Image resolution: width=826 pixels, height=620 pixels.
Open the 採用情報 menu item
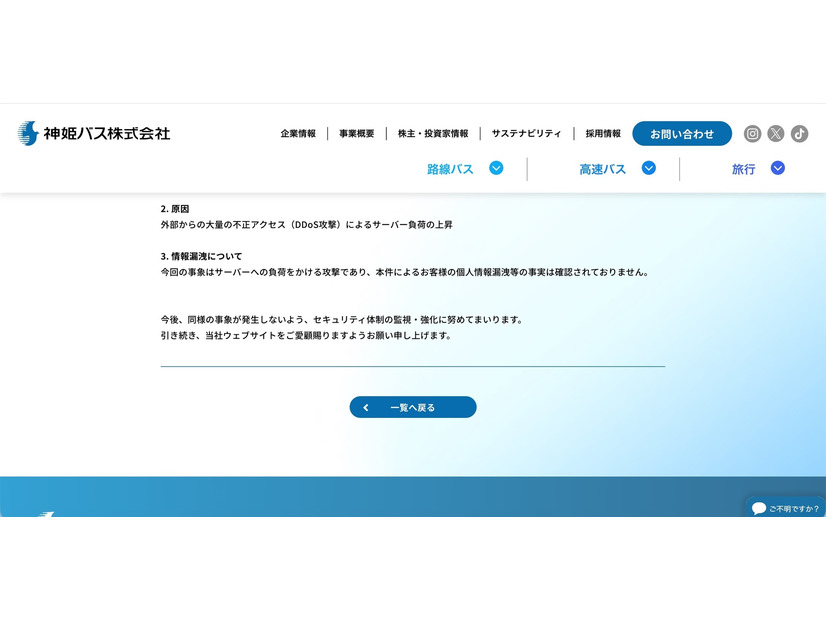(x=603, y=134)
